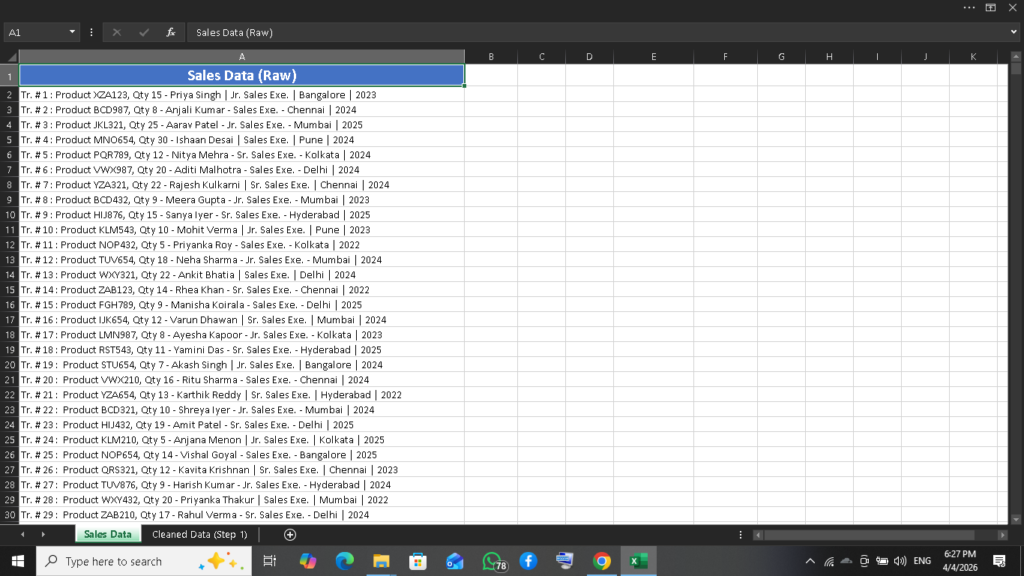Viewport: 1024px width, 576px height.
Task: Click the horizontal scrollbar left arrow
Action: 758,535
